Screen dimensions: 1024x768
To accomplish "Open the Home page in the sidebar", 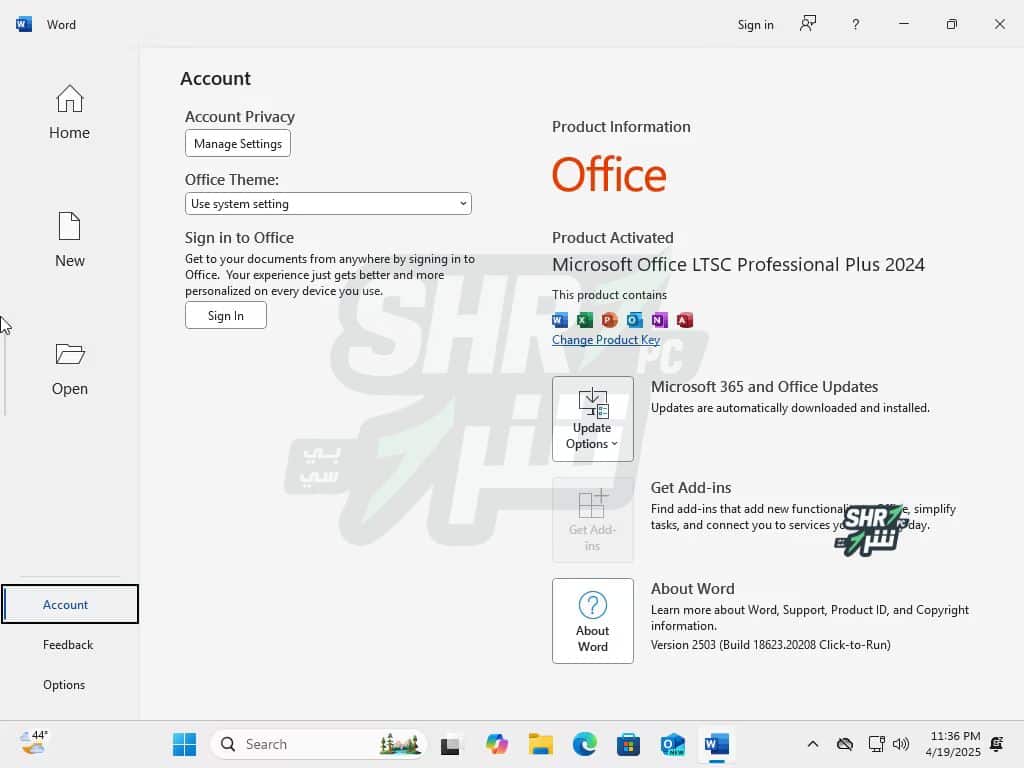I will (x=69, y=112).
